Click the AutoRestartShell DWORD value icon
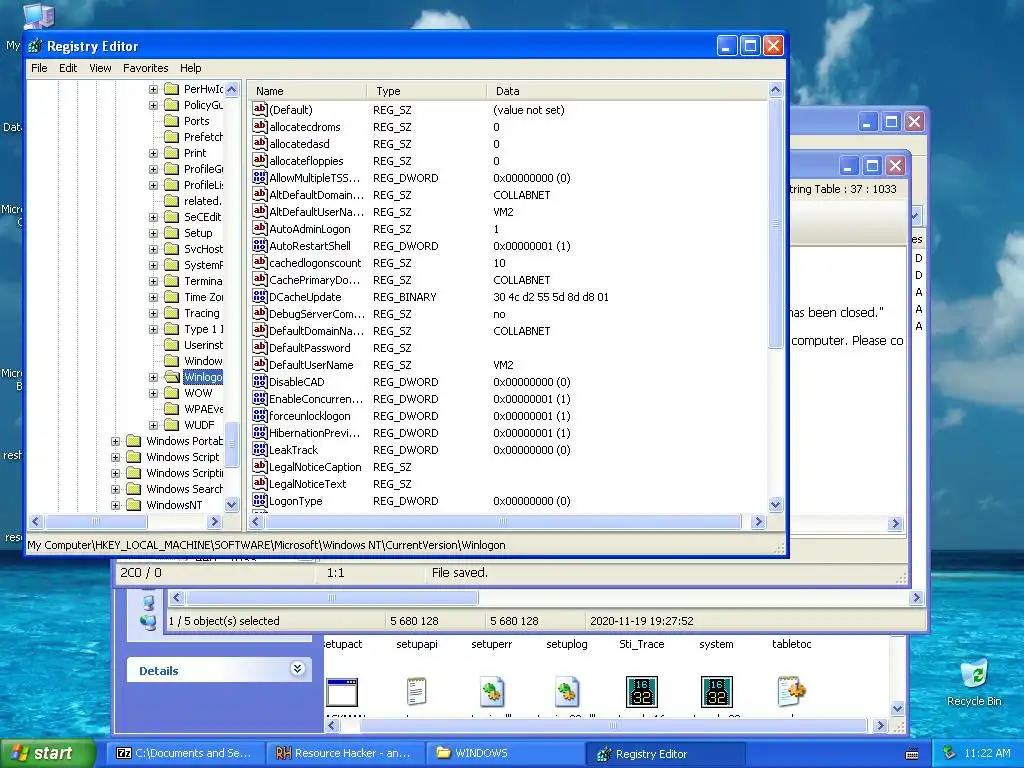The image size is (1024, 768). click(x=260, y=246)
